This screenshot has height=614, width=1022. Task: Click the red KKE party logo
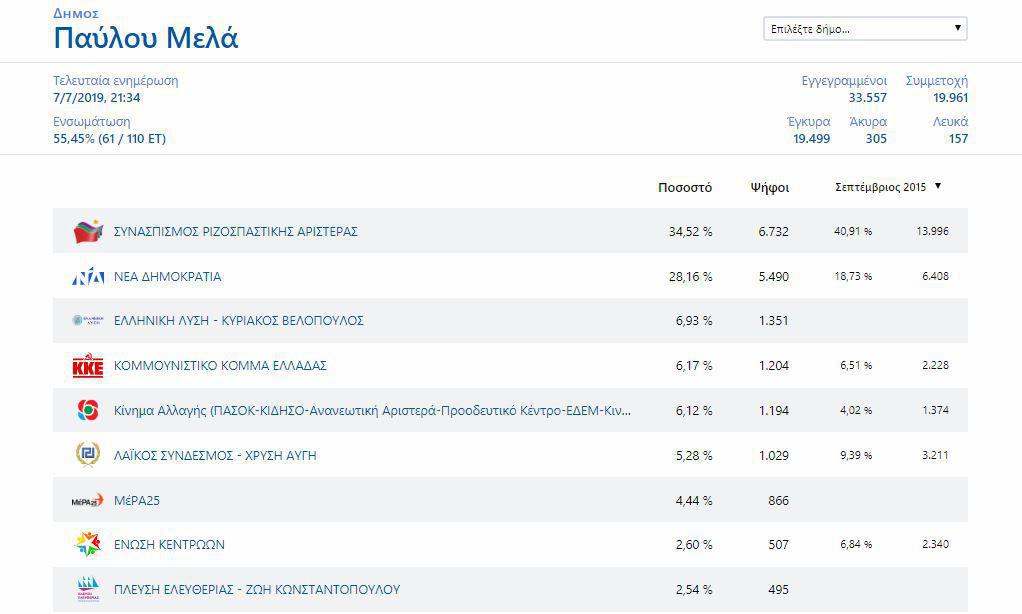[x=88, y=366]
